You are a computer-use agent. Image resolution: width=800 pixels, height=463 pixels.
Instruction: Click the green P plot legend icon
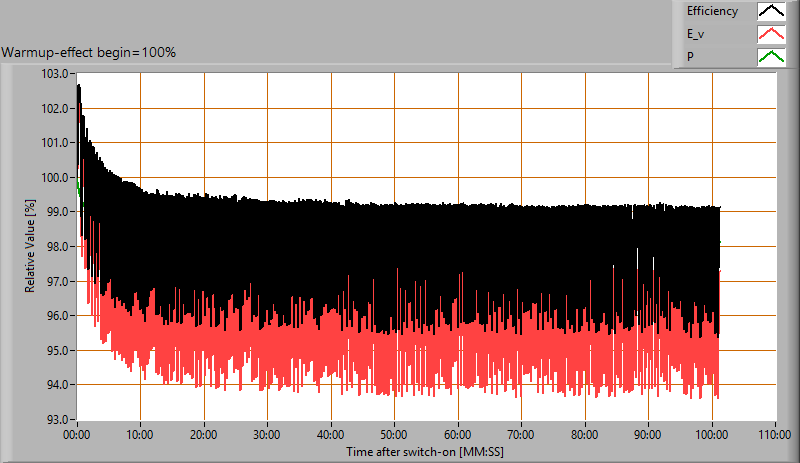[x=770, y=56]
